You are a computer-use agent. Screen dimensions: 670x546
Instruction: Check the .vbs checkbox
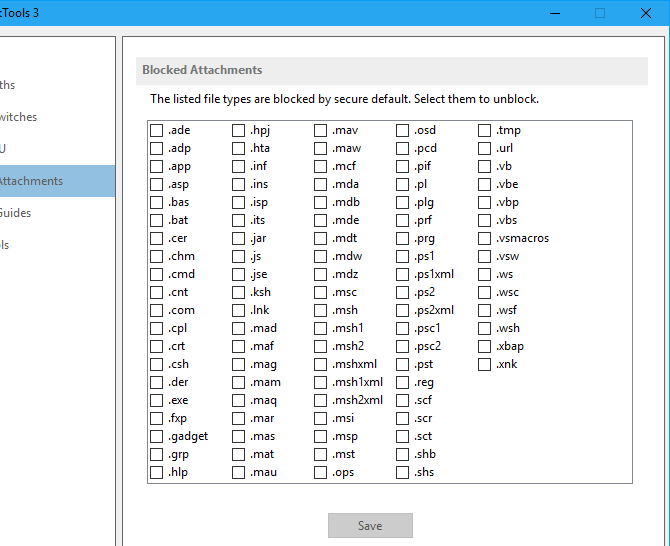click(x=485, y=220)
